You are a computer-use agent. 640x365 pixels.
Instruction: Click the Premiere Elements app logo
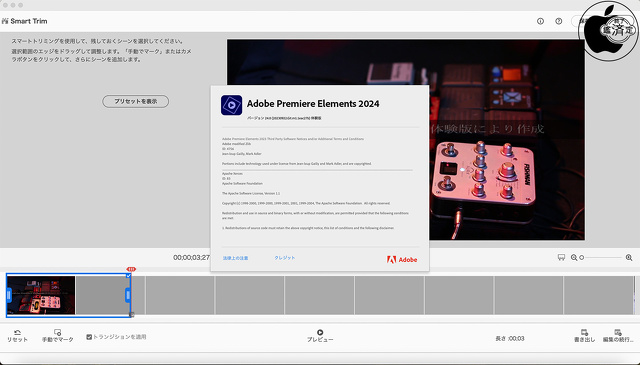click(x=231, y=105)
